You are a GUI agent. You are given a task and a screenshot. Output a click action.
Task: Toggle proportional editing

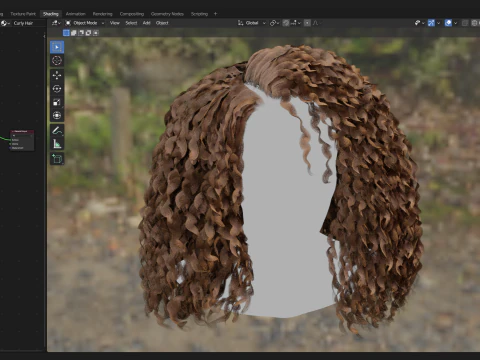(307, 23)
